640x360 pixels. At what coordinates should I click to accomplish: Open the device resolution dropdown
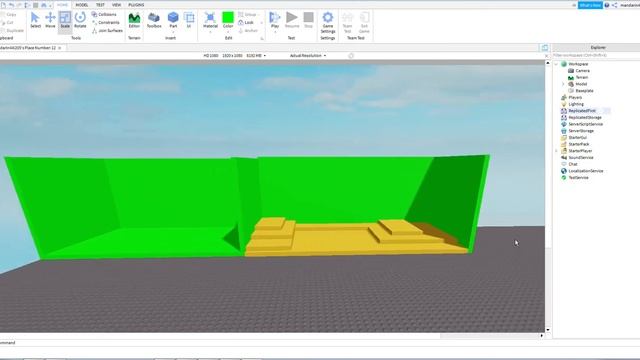(x=234, y=56)
